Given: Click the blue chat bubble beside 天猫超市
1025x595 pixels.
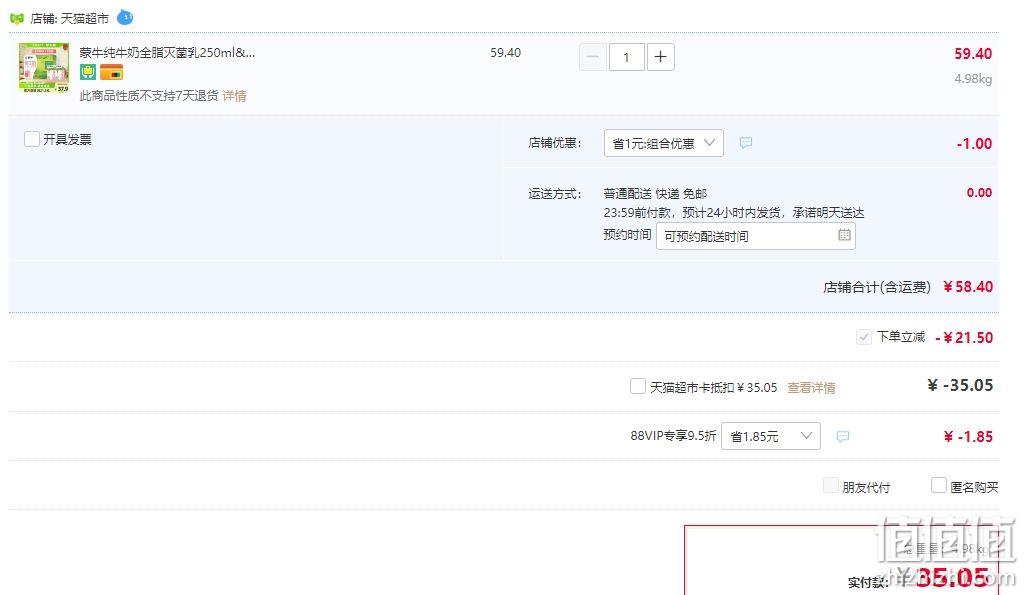Looking at the screenshot, I should point(125,18).
